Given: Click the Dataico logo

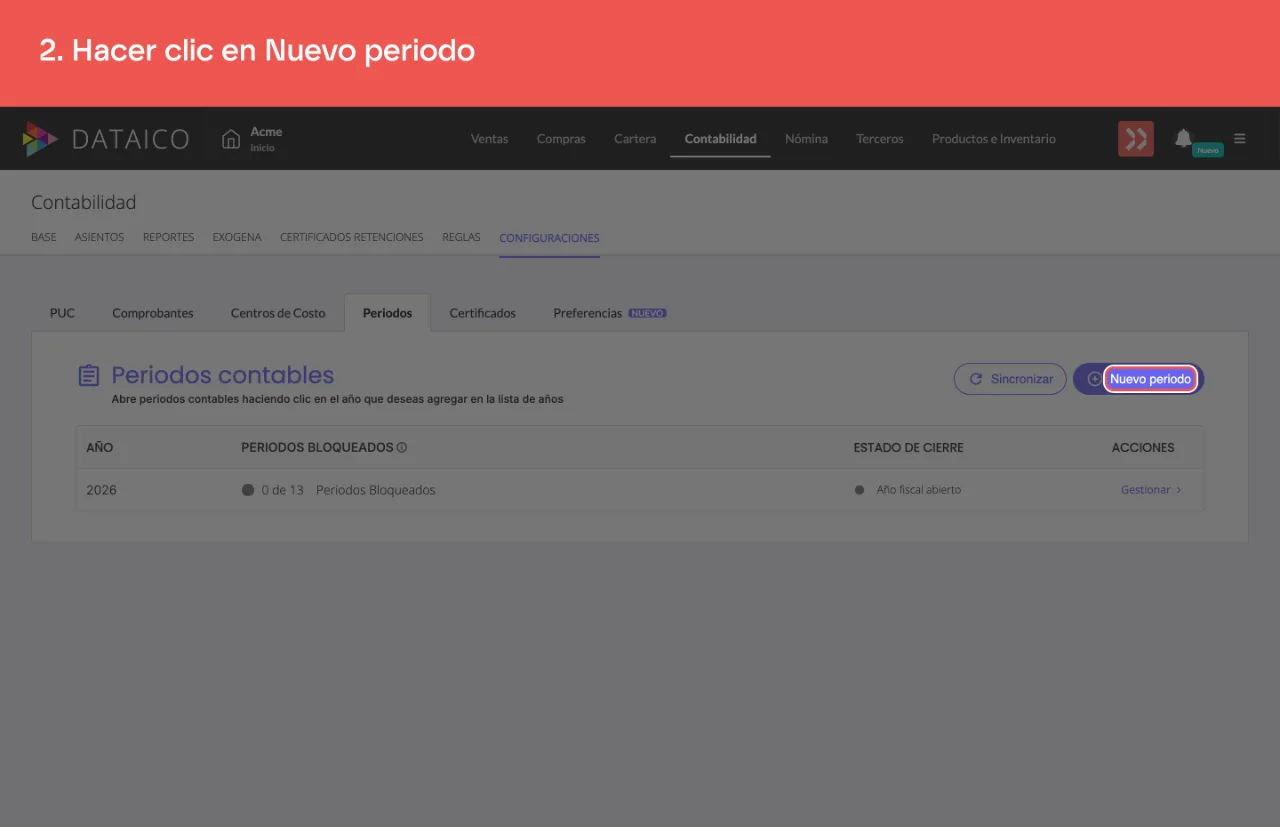Looking at the screenshot, I should pos(106,139).
